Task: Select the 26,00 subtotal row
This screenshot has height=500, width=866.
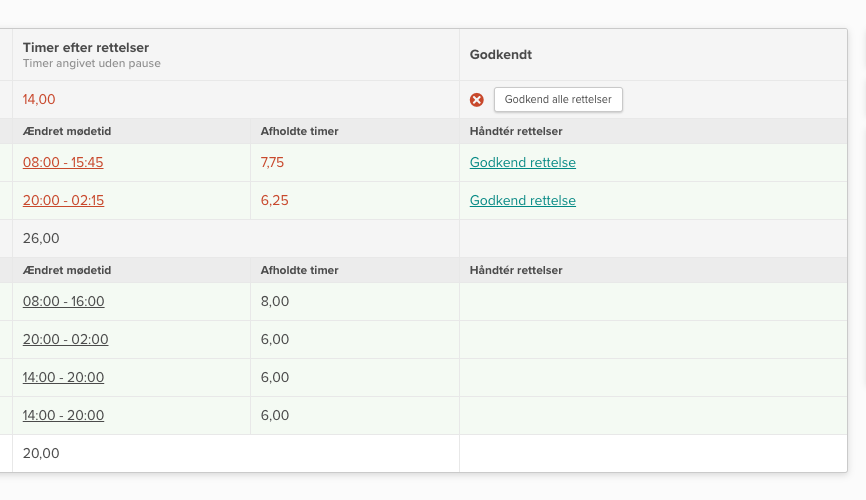Action: 41,239
